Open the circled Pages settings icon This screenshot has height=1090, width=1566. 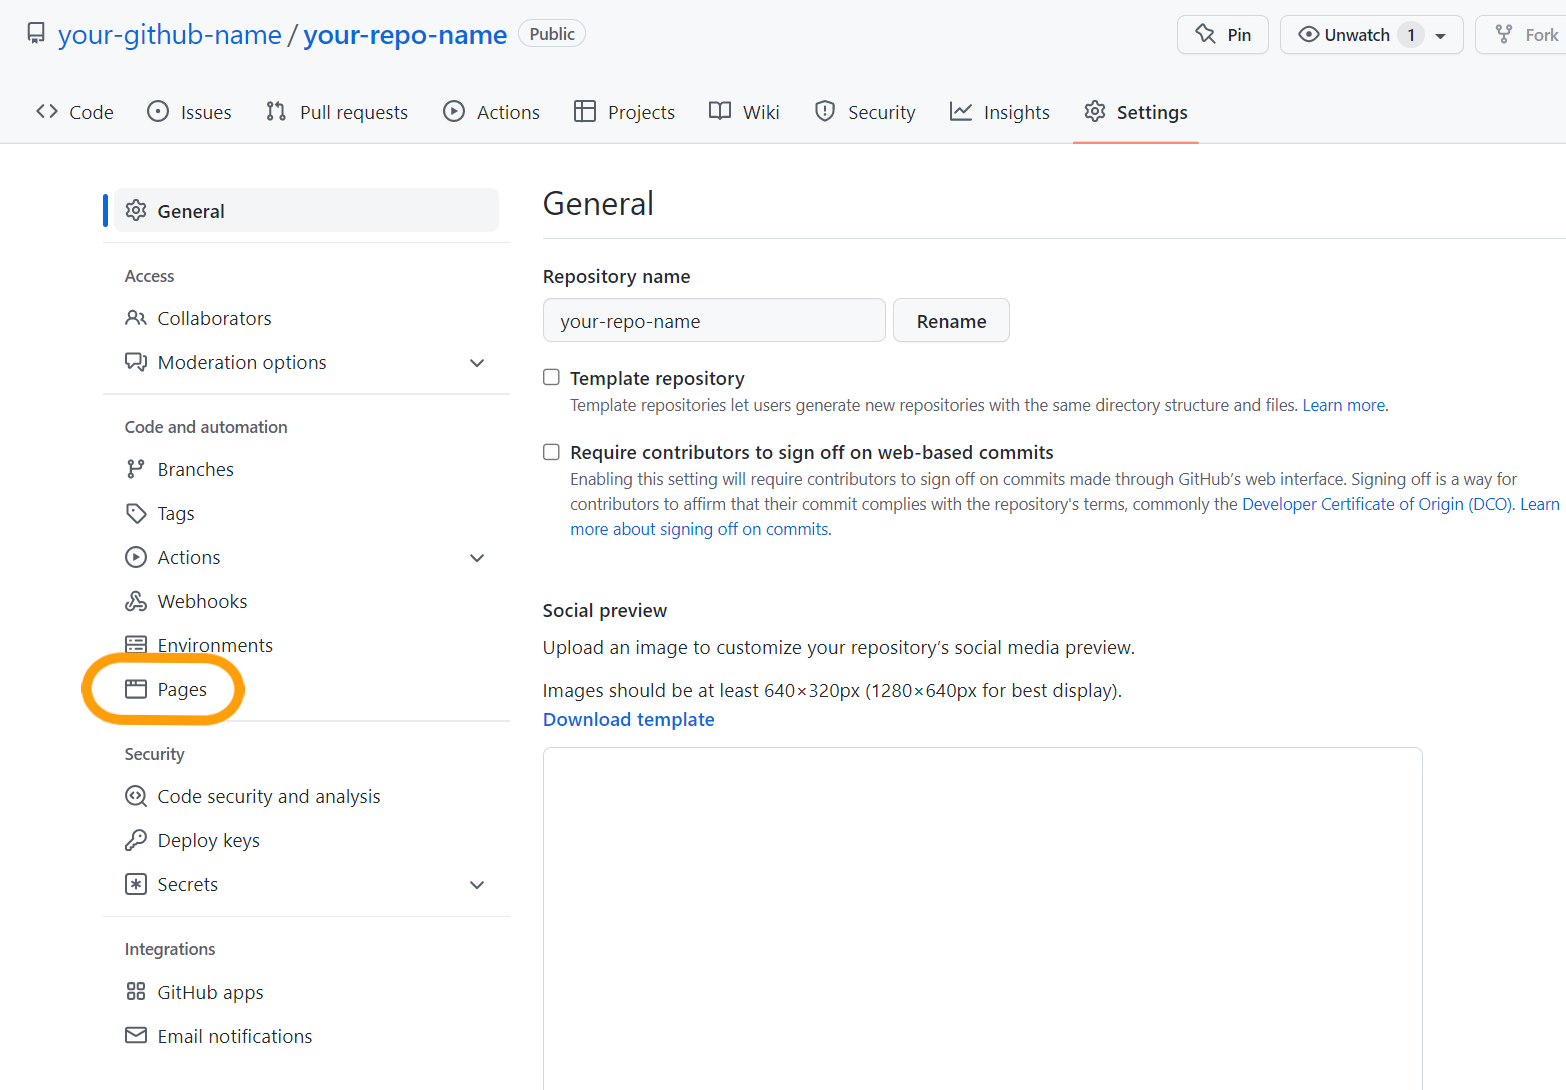click(135, 689)
